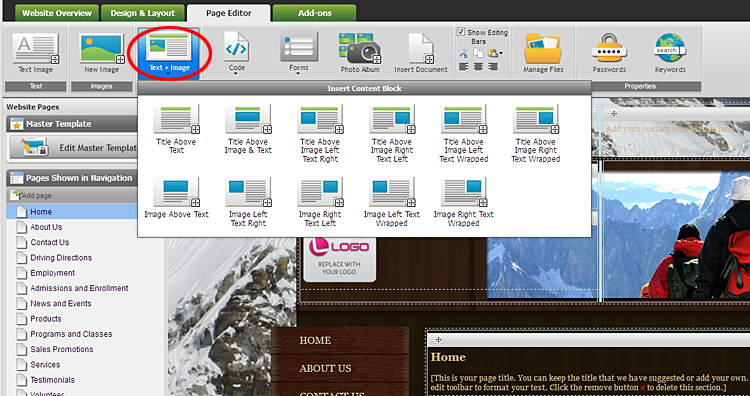
Task: Open the Sales Promotions page
Action: [x=62, y=349]
